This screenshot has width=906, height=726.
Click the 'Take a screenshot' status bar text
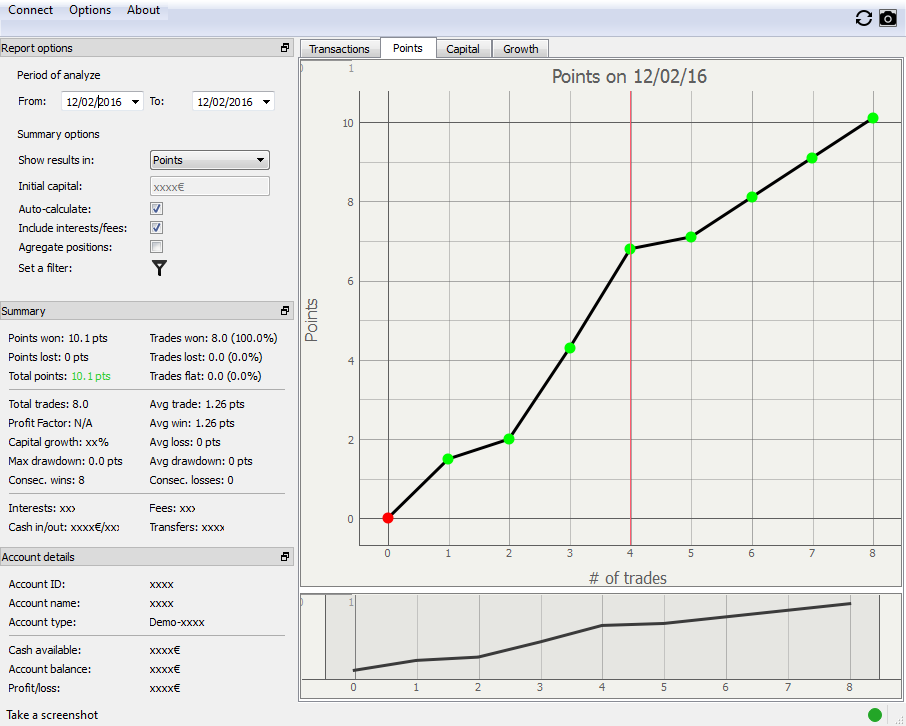(x=52, y=715)
